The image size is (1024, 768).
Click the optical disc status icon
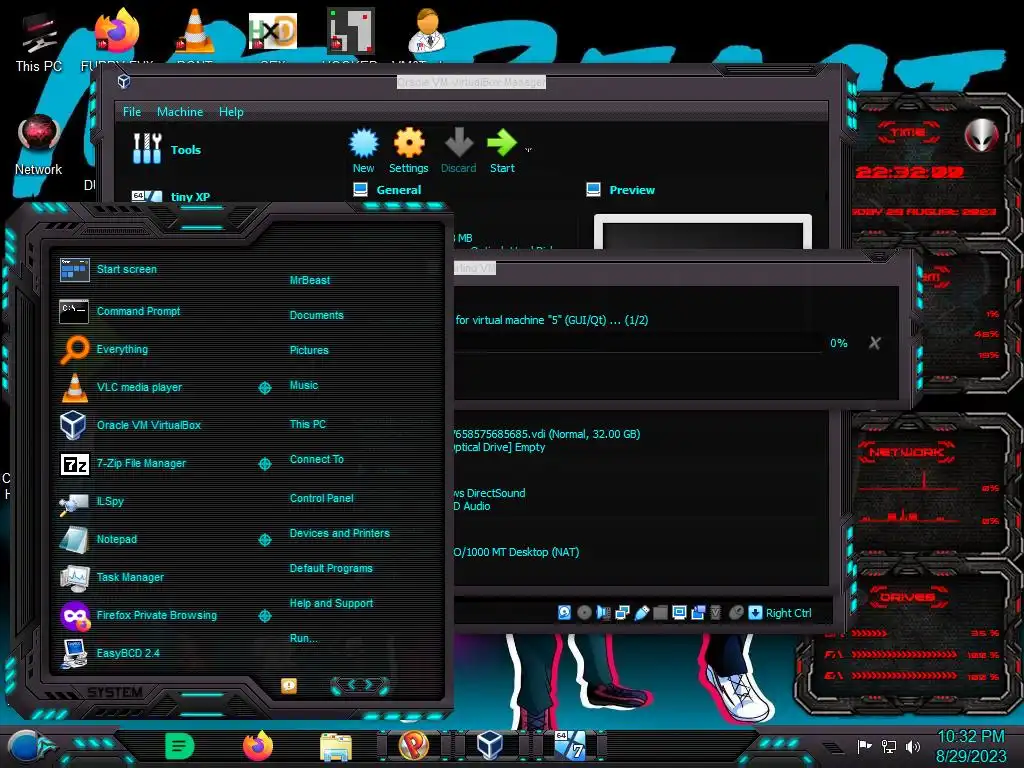click(x=584, y=613)
